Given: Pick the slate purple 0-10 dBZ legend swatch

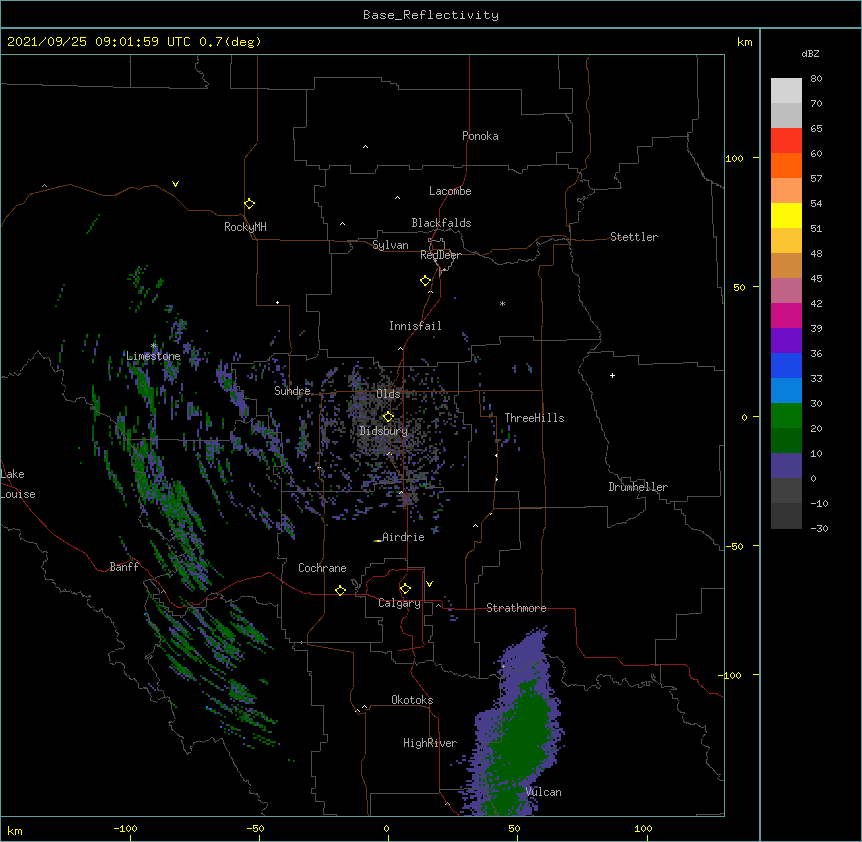Looking at the screenshot, I should coord(786,466).
